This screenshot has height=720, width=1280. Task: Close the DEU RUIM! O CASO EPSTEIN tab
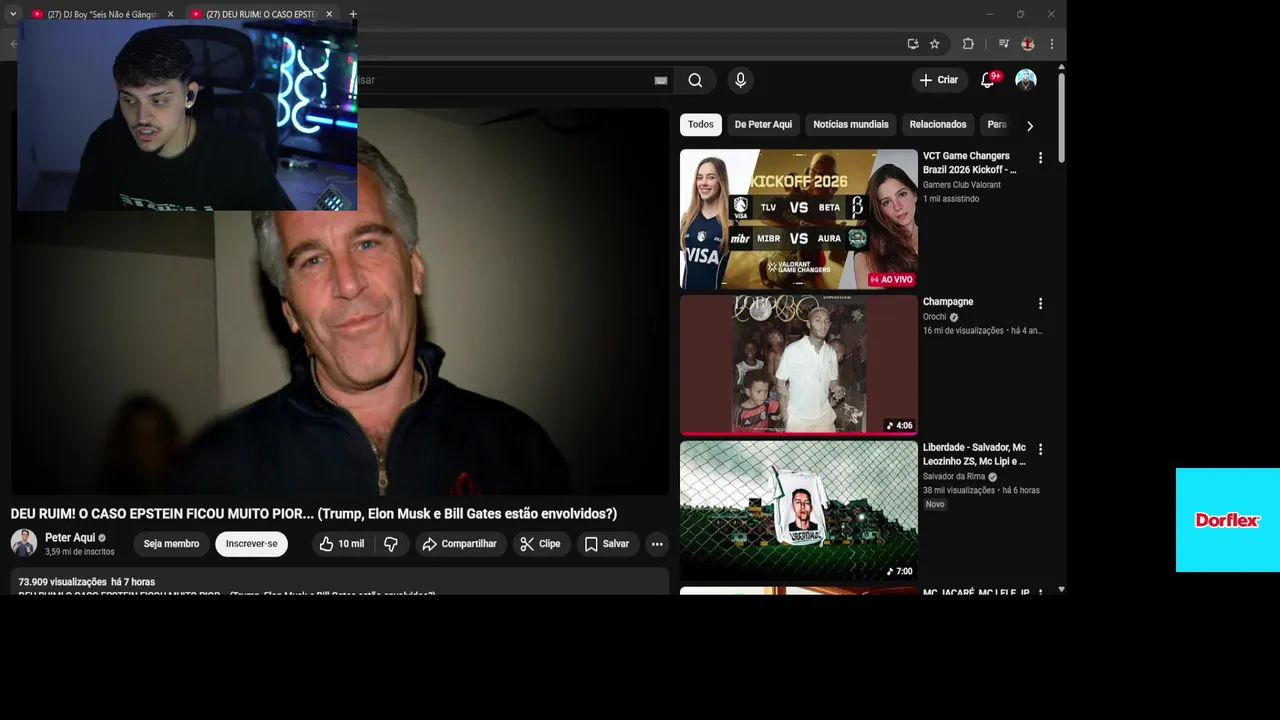[329, 14]
